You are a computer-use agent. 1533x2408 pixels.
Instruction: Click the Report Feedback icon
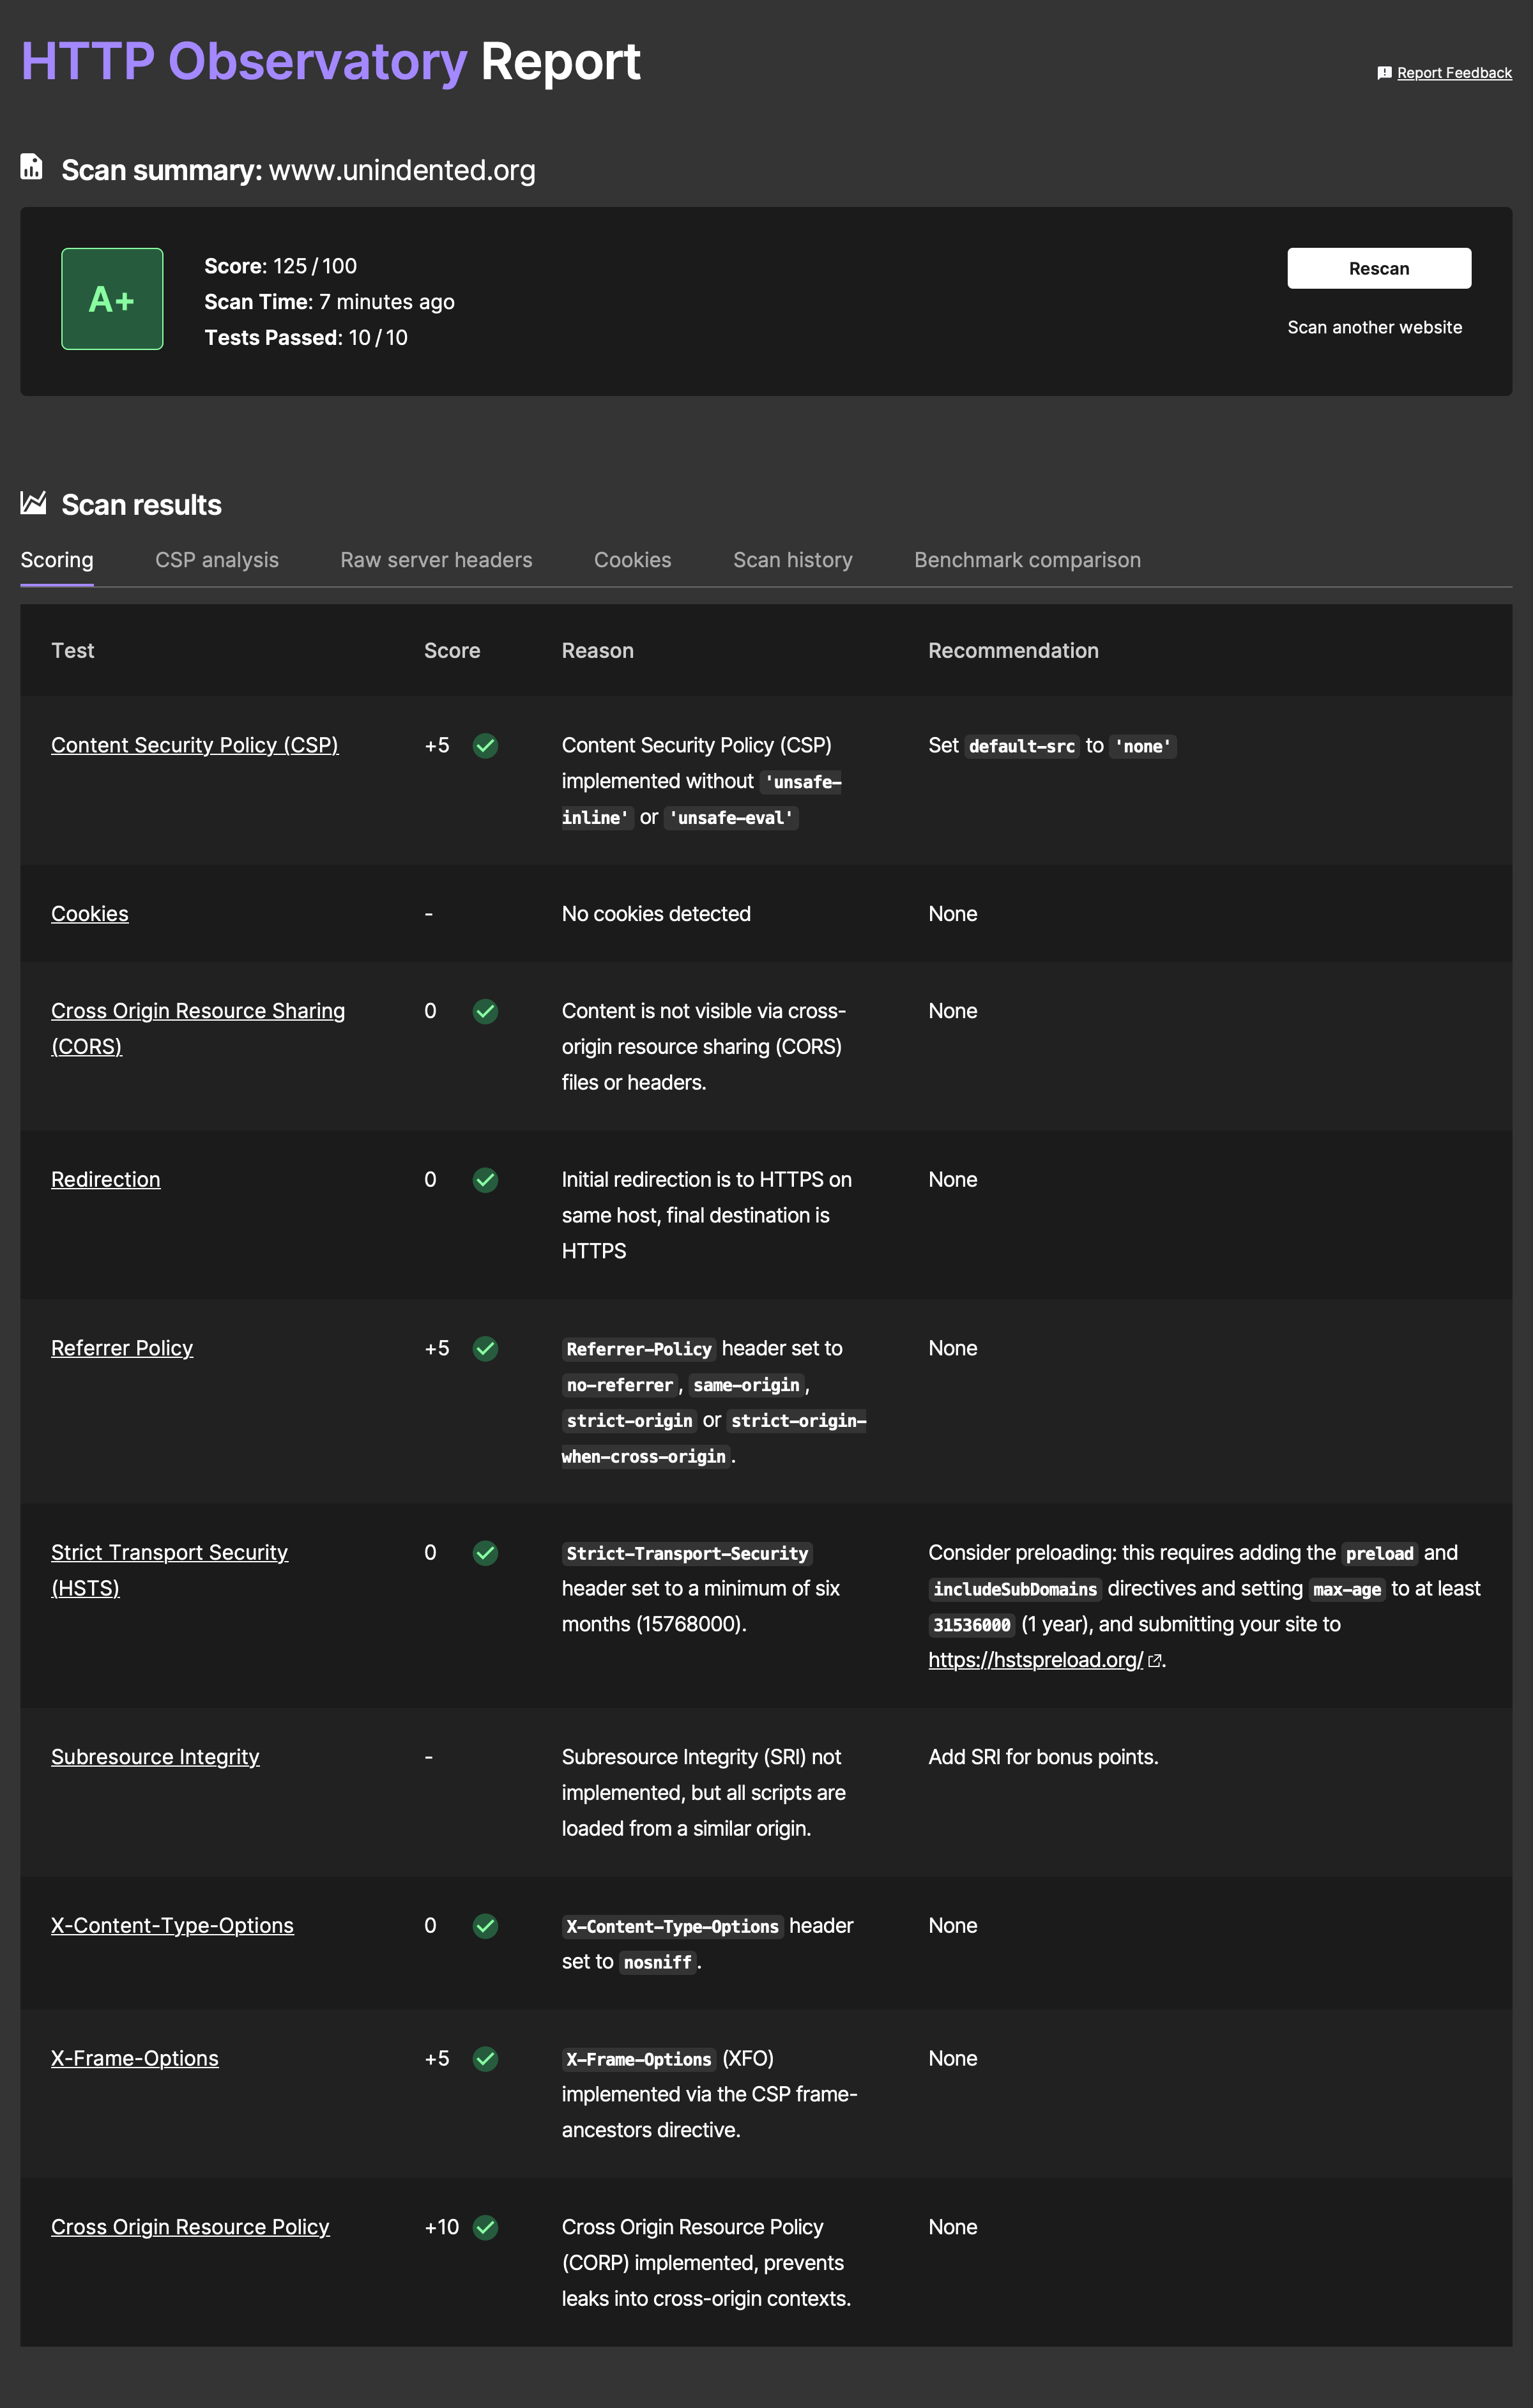click(x=1385, y=72)
